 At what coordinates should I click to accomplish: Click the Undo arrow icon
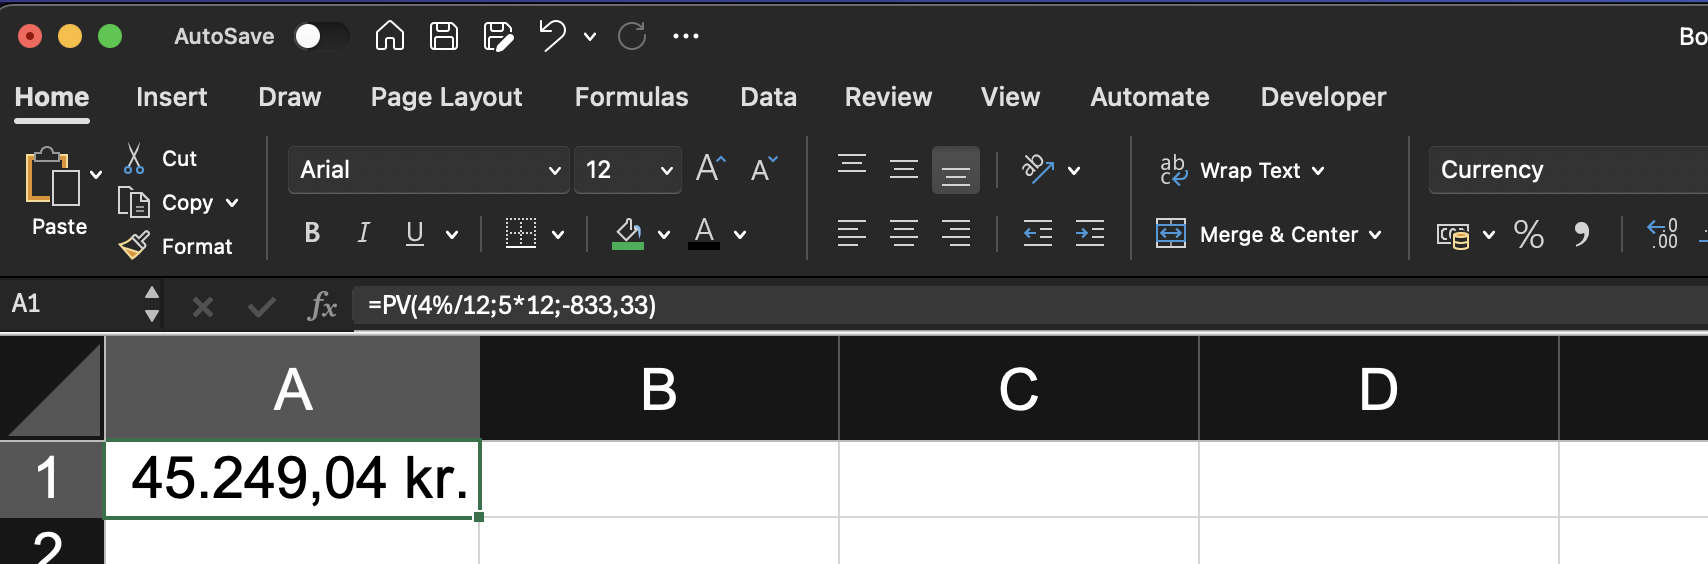tap(552, 36)
